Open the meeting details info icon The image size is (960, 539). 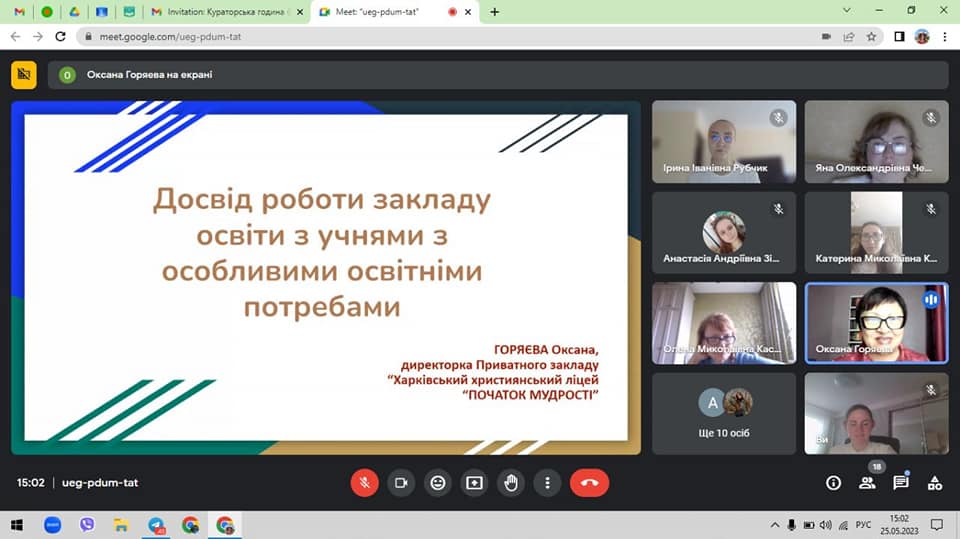(x=833, y=483)
